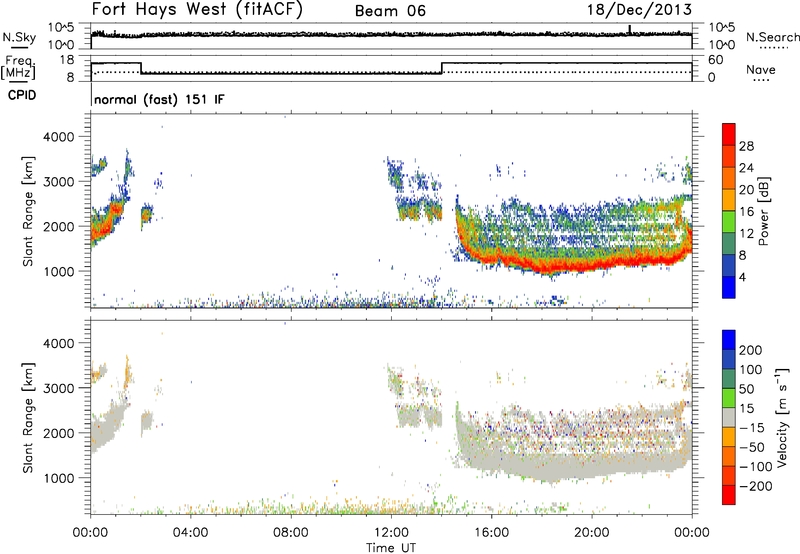This screenshot has width=800, height=554.
Task: Click the gray segment of the Velocity color bar
Action: 729,418
